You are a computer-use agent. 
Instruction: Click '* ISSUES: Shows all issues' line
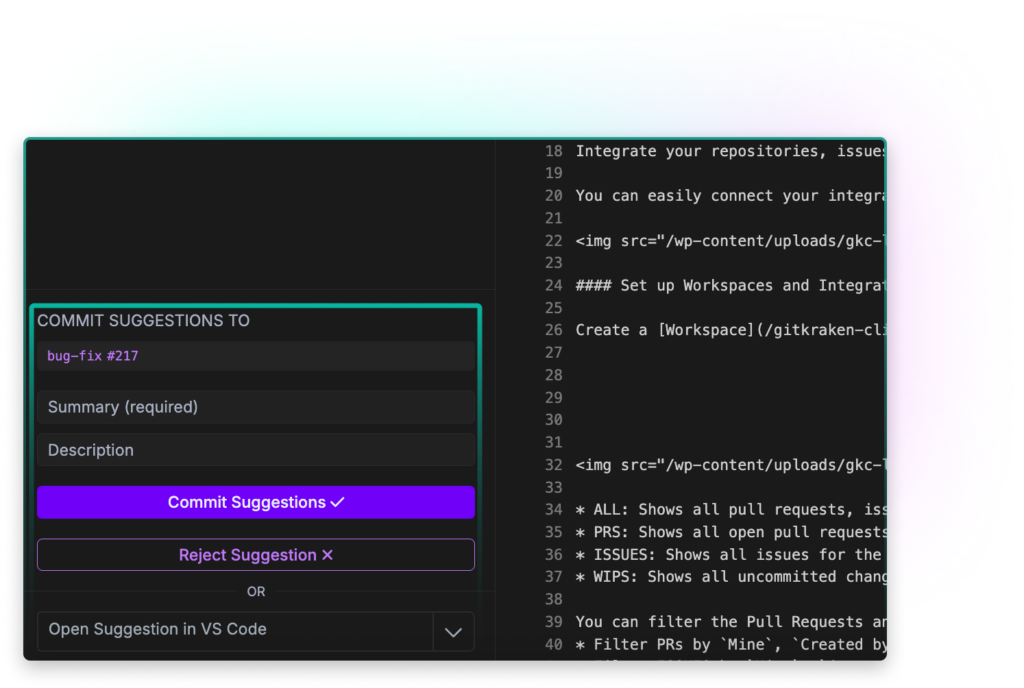pyautogui.click(x=729, y=555)
